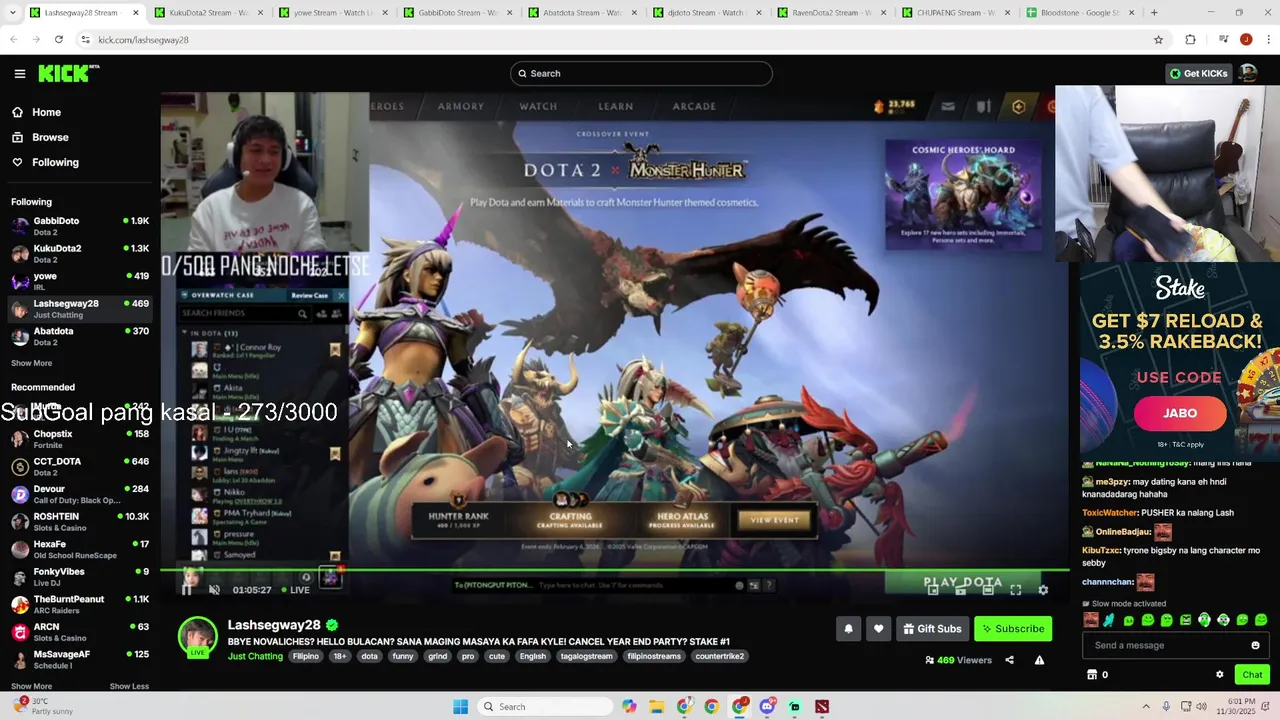Insert laughing face emote in chat
The image size is (1280, 720).
point(1091,620)
